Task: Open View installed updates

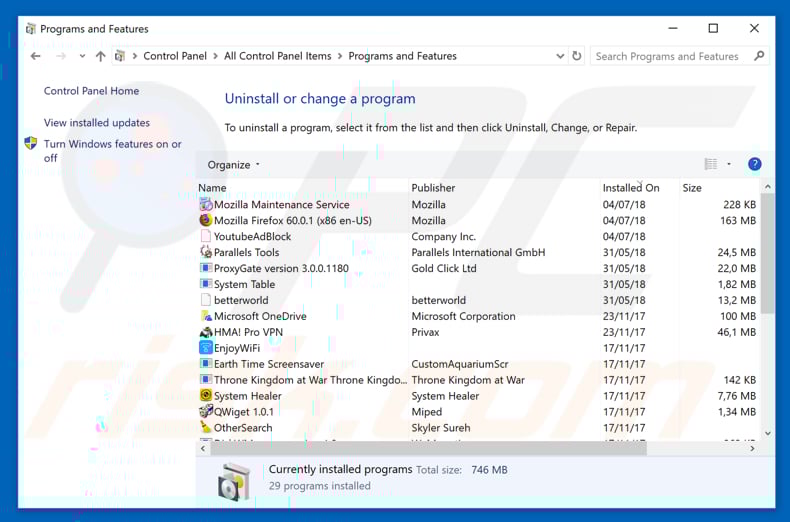Action: [97, 122]
